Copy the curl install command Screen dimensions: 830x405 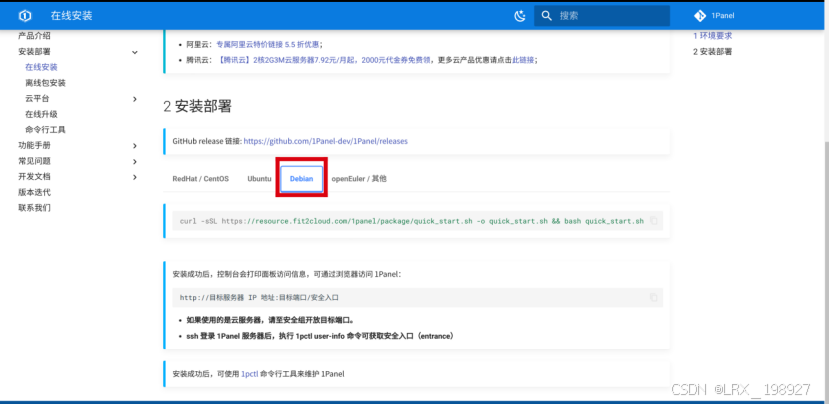(x=654, y=221)
